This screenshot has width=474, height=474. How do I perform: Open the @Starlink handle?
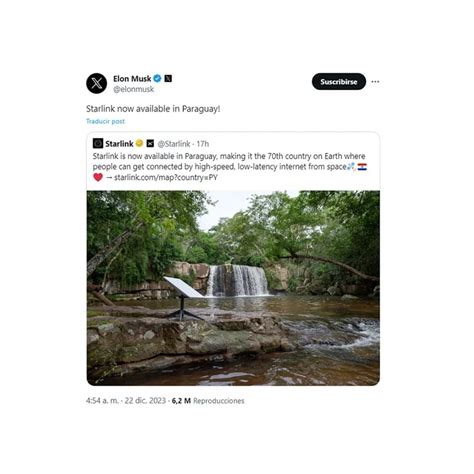pyautogui.click(x=174, y=144)
